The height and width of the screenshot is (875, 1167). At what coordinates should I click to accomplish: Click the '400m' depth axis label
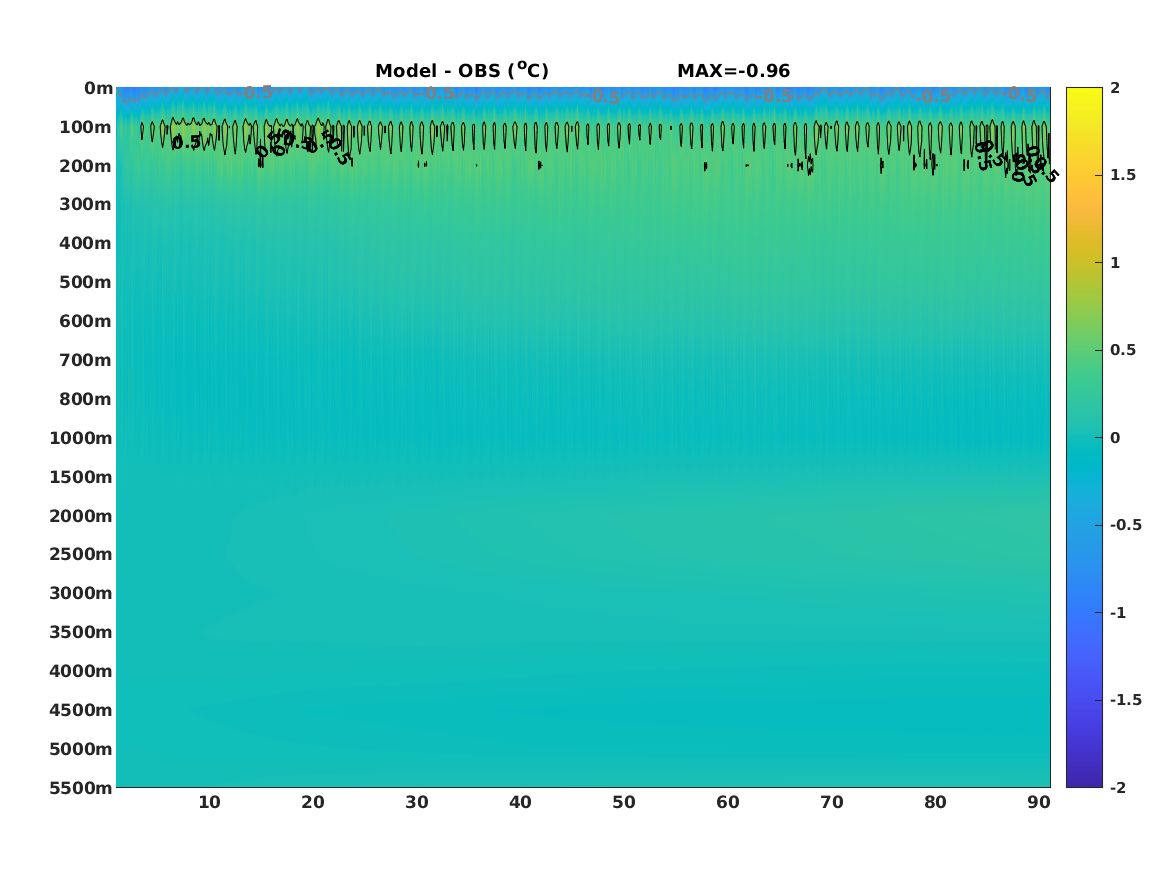[86, 243]
